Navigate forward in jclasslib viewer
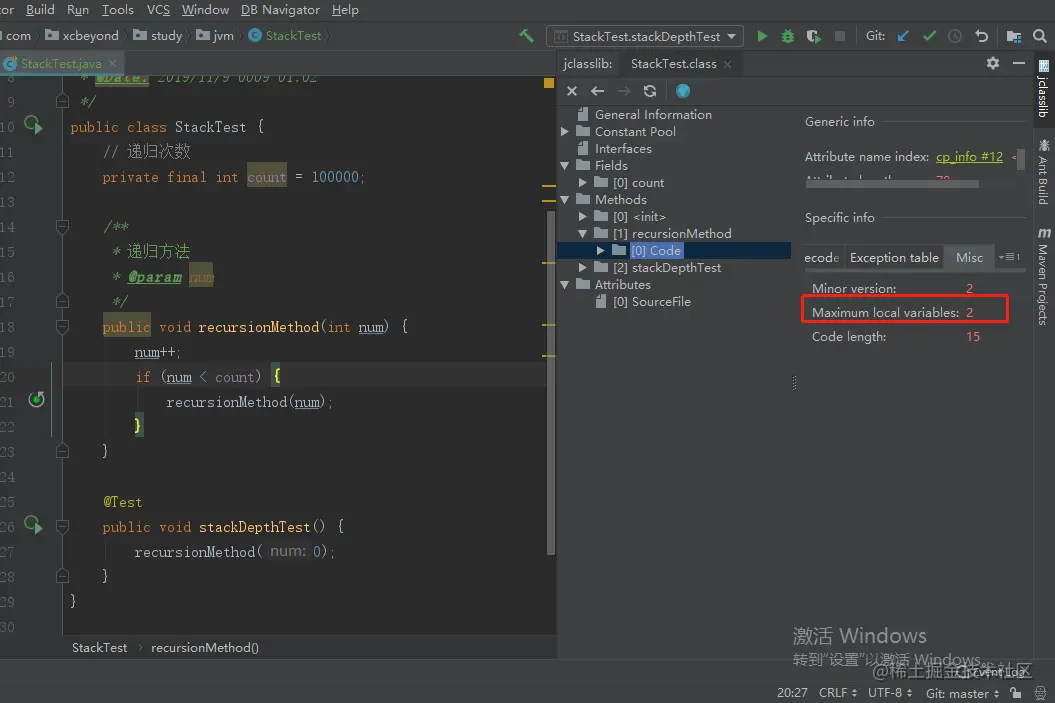Image resolution: width=1055 pixels, height=703 pixels. click(624, 91)
